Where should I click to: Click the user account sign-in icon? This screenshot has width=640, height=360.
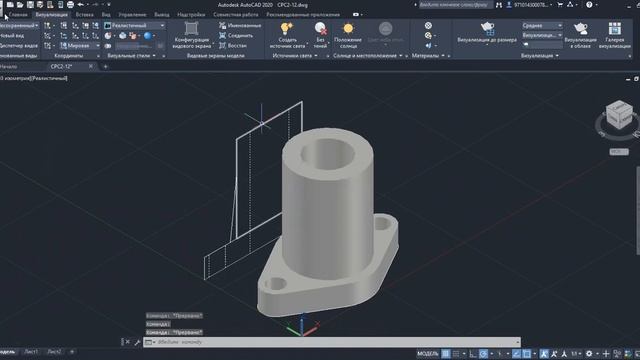click(x=509, y=5)
